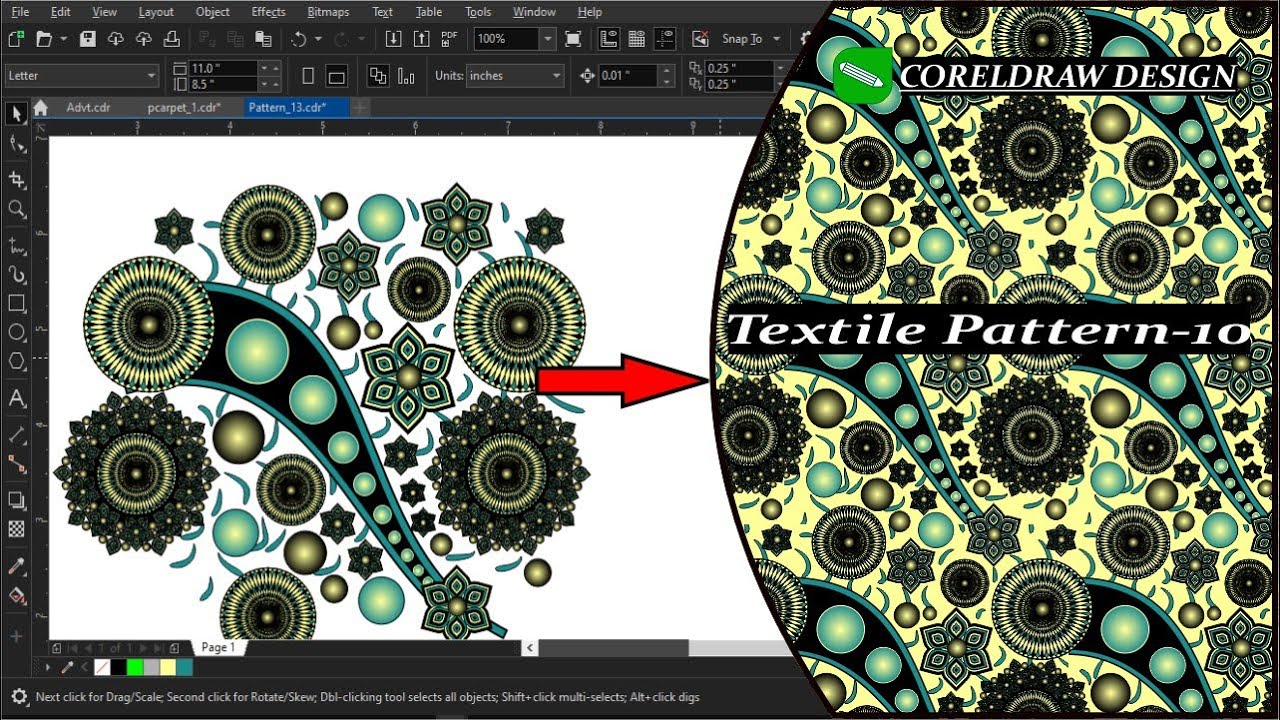Click the document palette eyedropper
This screenshot has height=720, width=1280.
coord(68,667)
